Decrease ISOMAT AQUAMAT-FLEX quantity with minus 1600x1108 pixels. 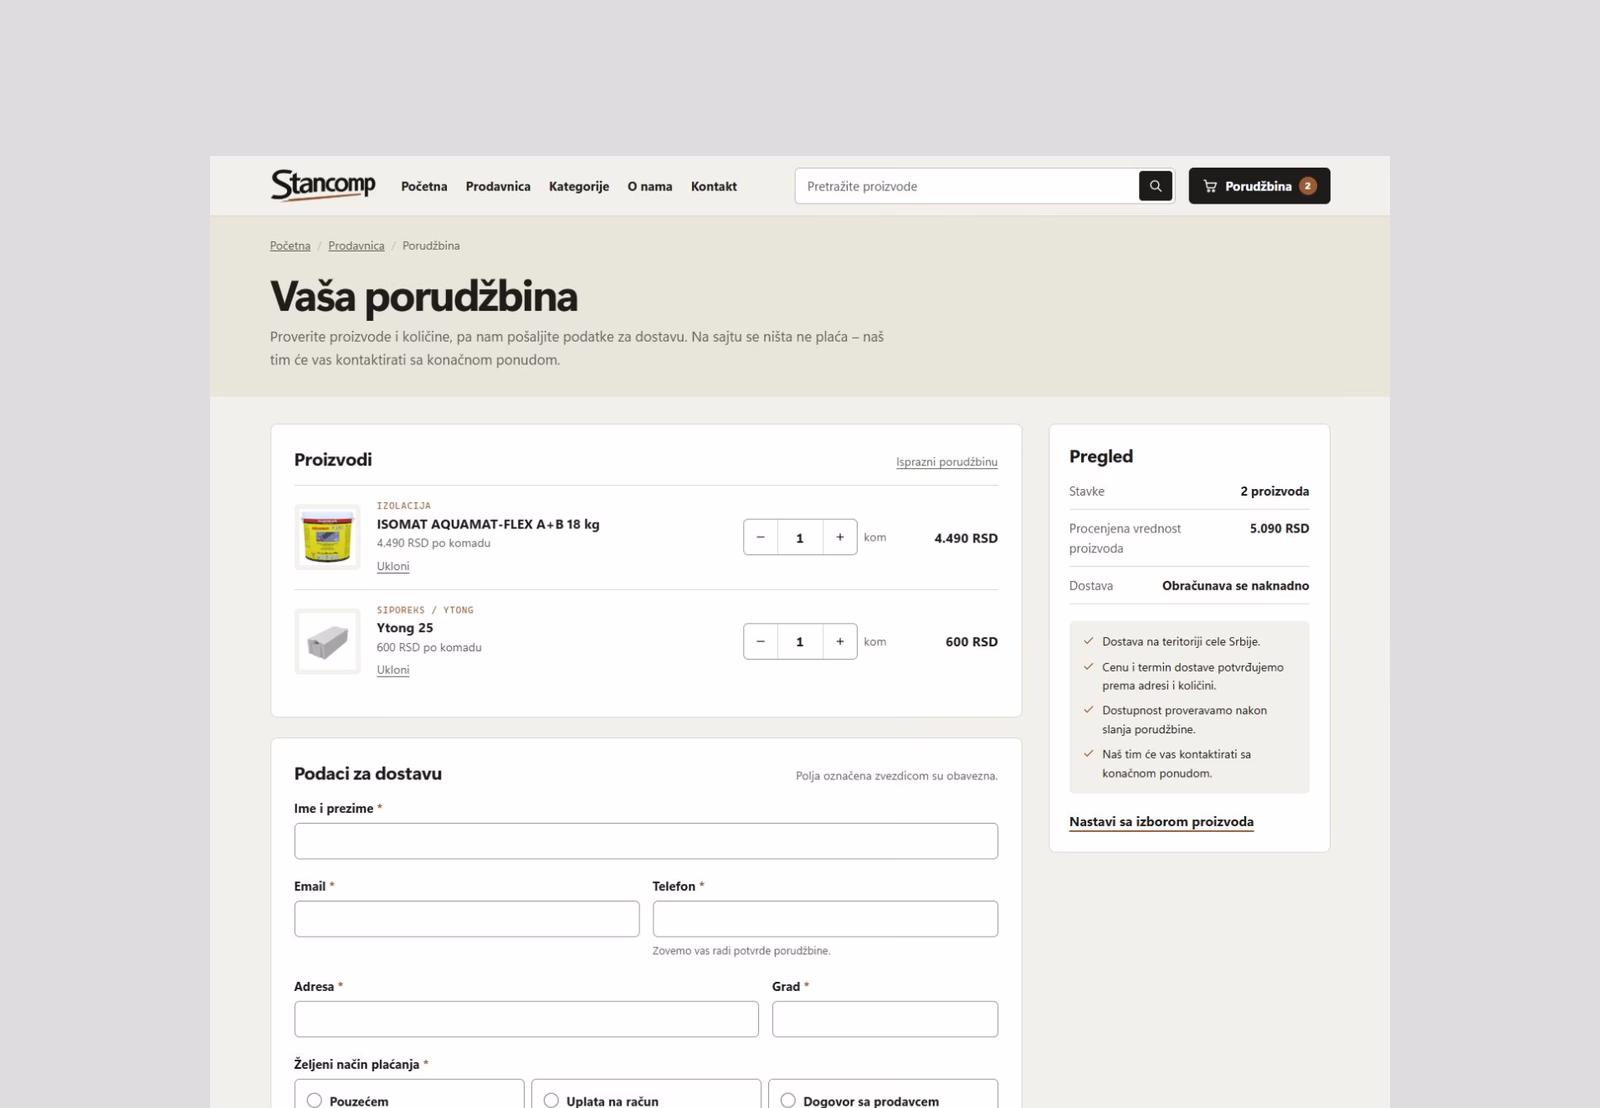point(761,537)
